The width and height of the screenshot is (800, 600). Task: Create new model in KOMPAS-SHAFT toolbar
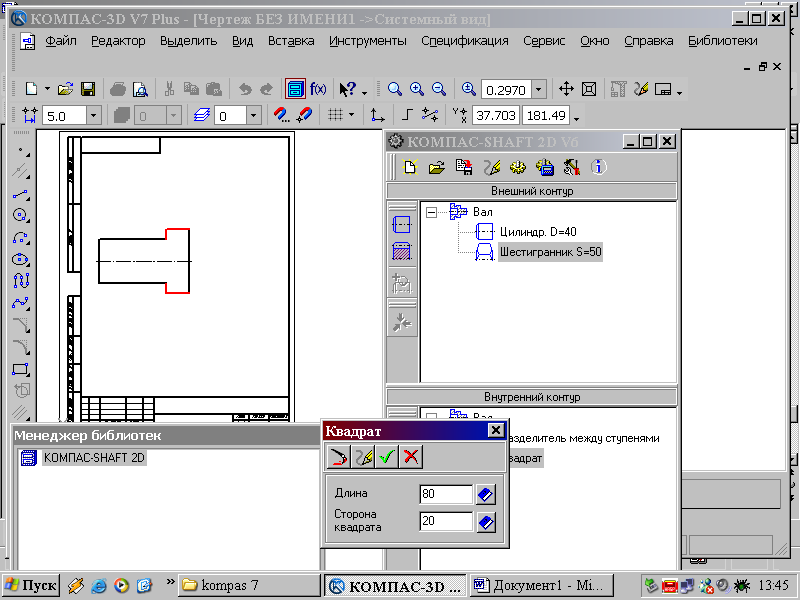click(x=410, y=167)
